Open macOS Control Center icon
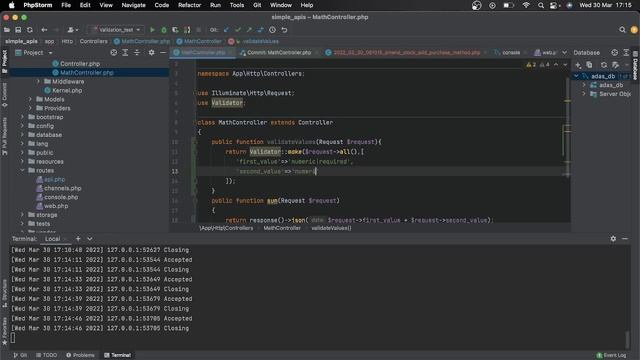This screenshot has width=640, height=360. click(x=553, y=5)
